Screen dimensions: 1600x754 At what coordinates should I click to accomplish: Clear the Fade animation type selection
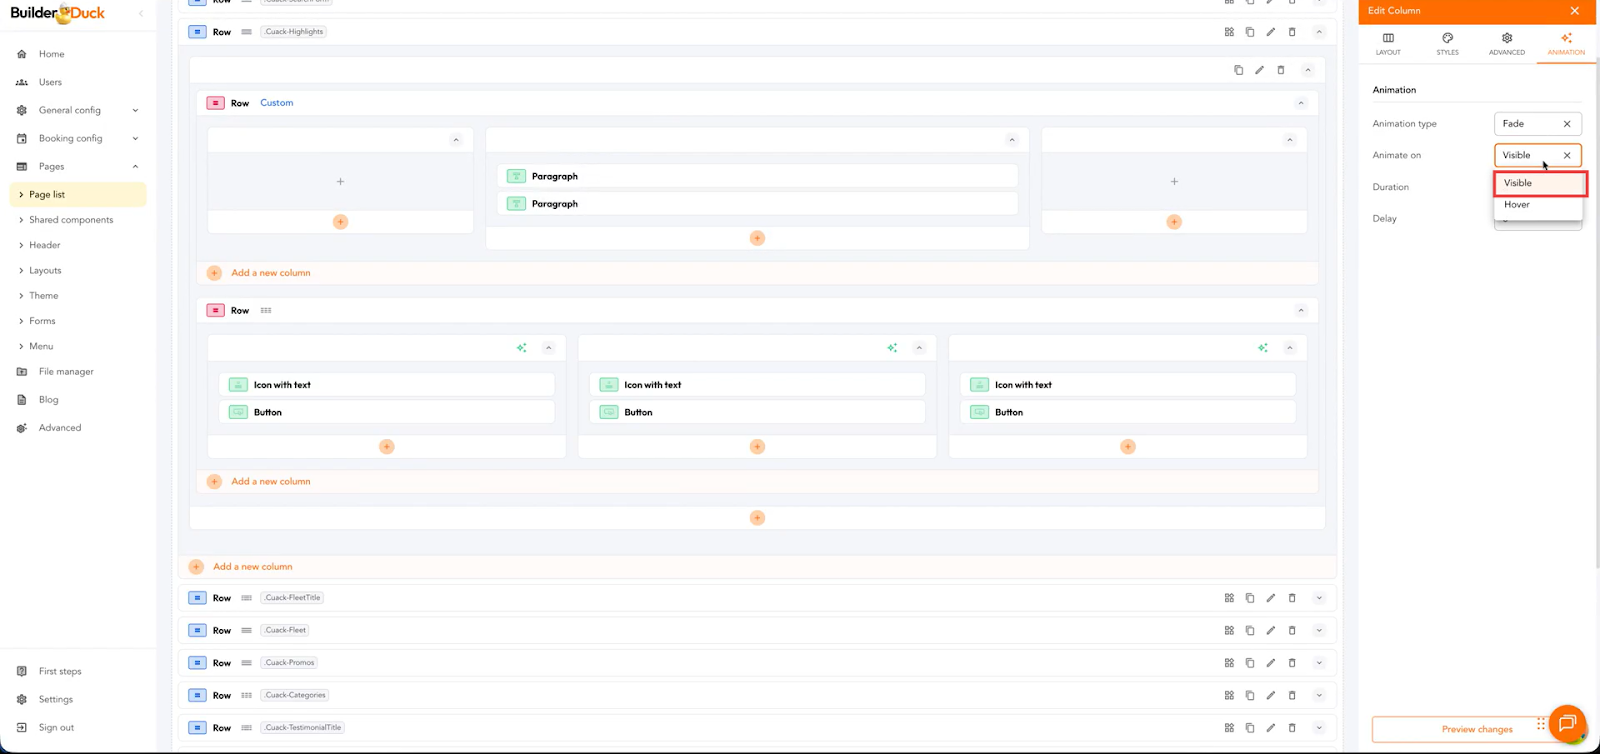[x=1567, y=124]
